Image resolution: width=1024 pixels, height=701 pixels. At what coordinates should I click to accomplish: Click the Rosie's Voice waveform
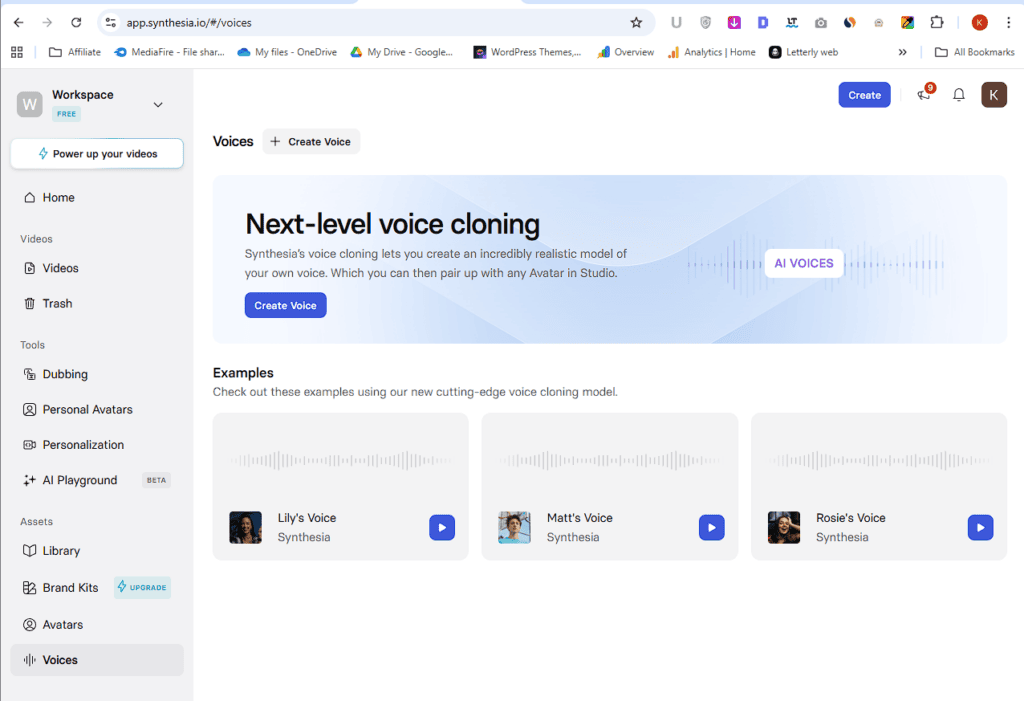(x=879, y=461)
